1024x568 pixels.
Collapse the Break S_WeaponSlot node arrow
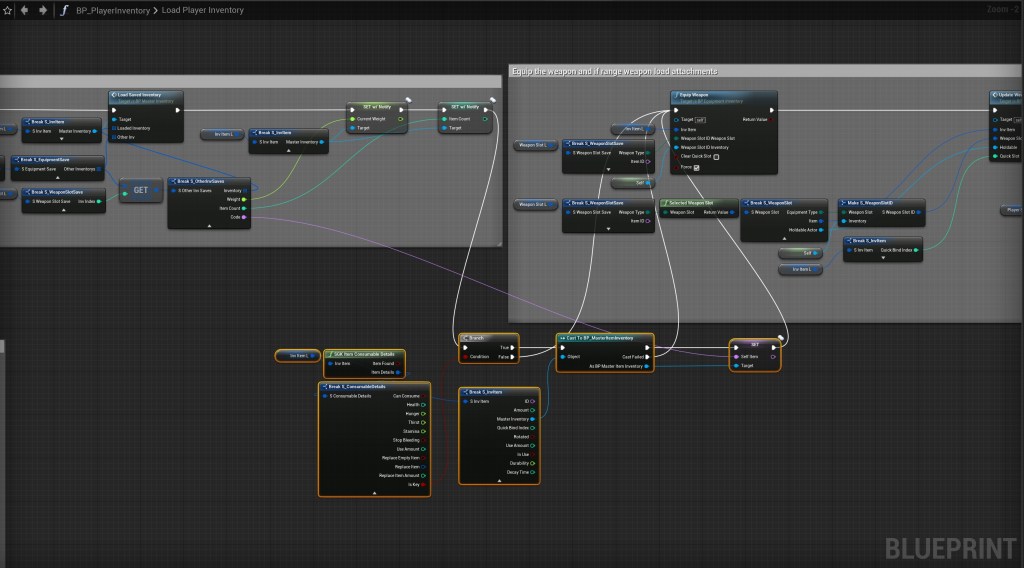[x=782, y=238]
